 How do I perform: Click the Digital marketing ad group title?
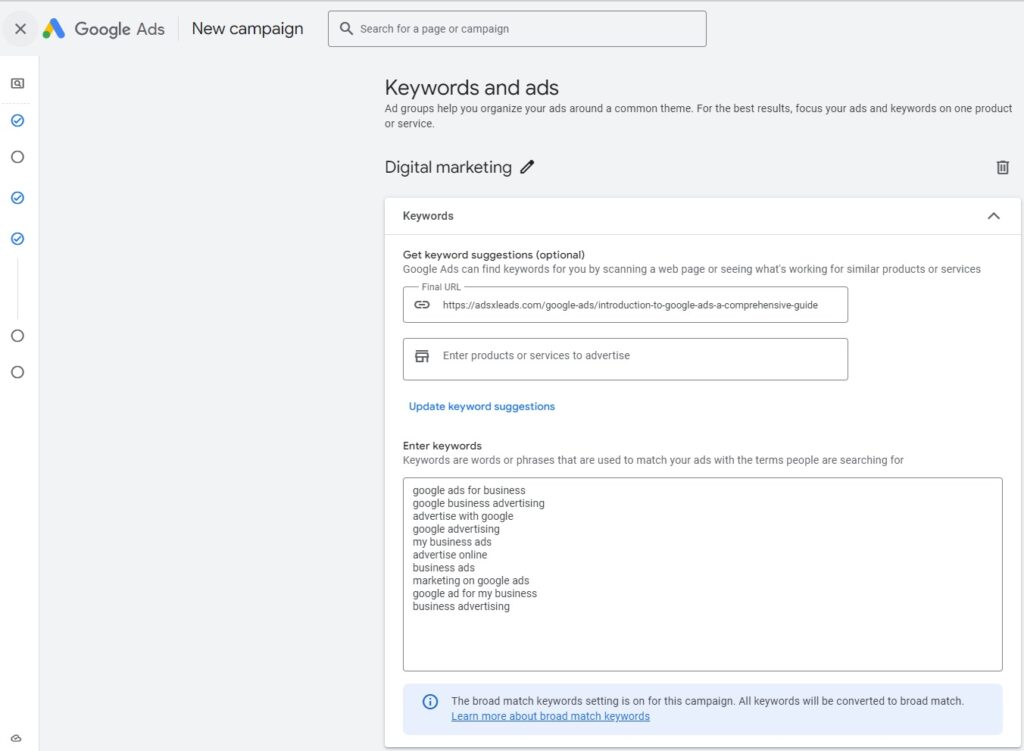pyautogui.click(x=448, y=167)
